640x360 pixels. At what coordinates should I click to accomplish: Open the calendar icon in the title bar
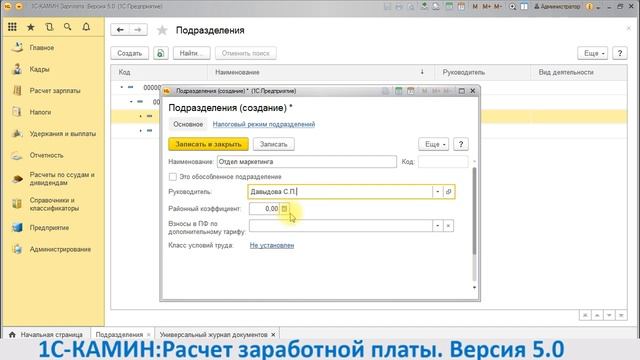click(461, 7)
